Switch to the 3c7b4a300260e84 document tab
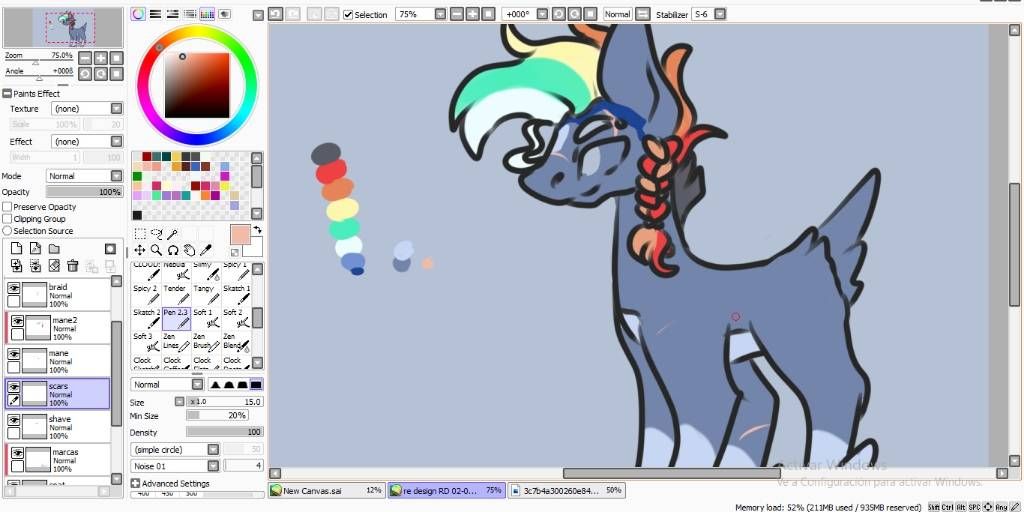 pos(566,490)
